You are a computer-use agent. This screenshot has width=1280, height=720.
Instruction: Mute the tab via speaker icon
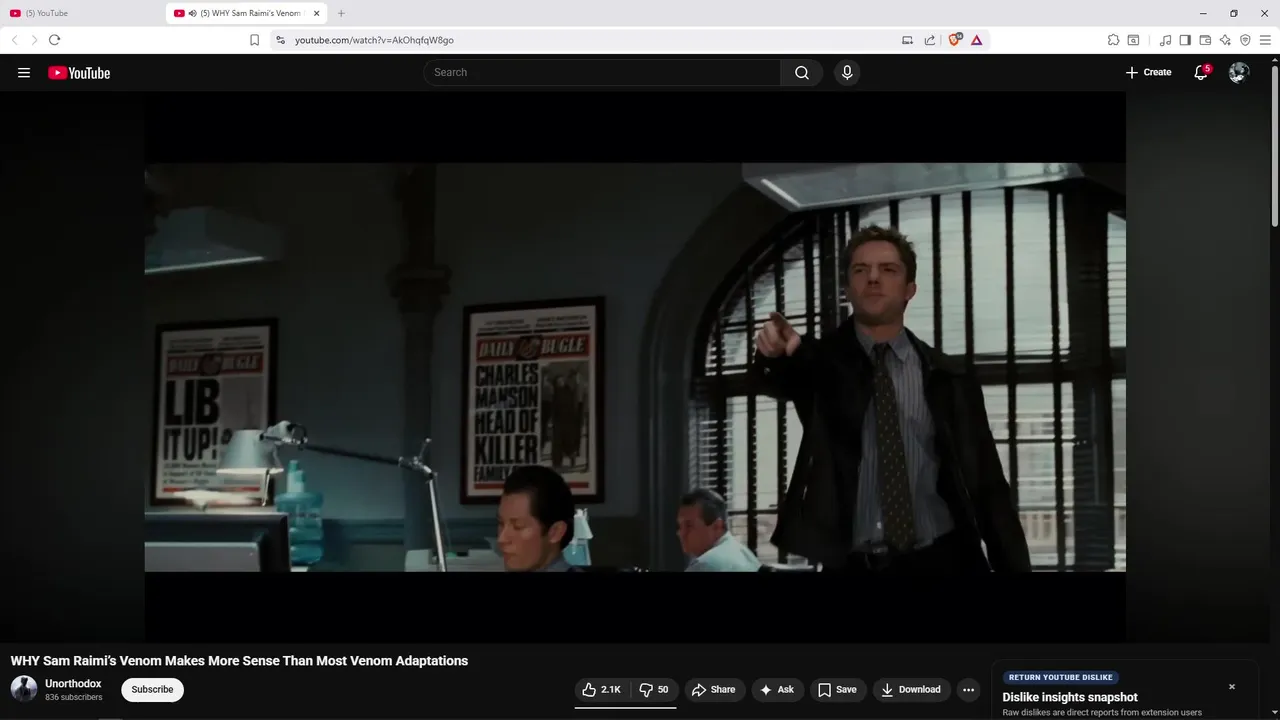(192, 13)
